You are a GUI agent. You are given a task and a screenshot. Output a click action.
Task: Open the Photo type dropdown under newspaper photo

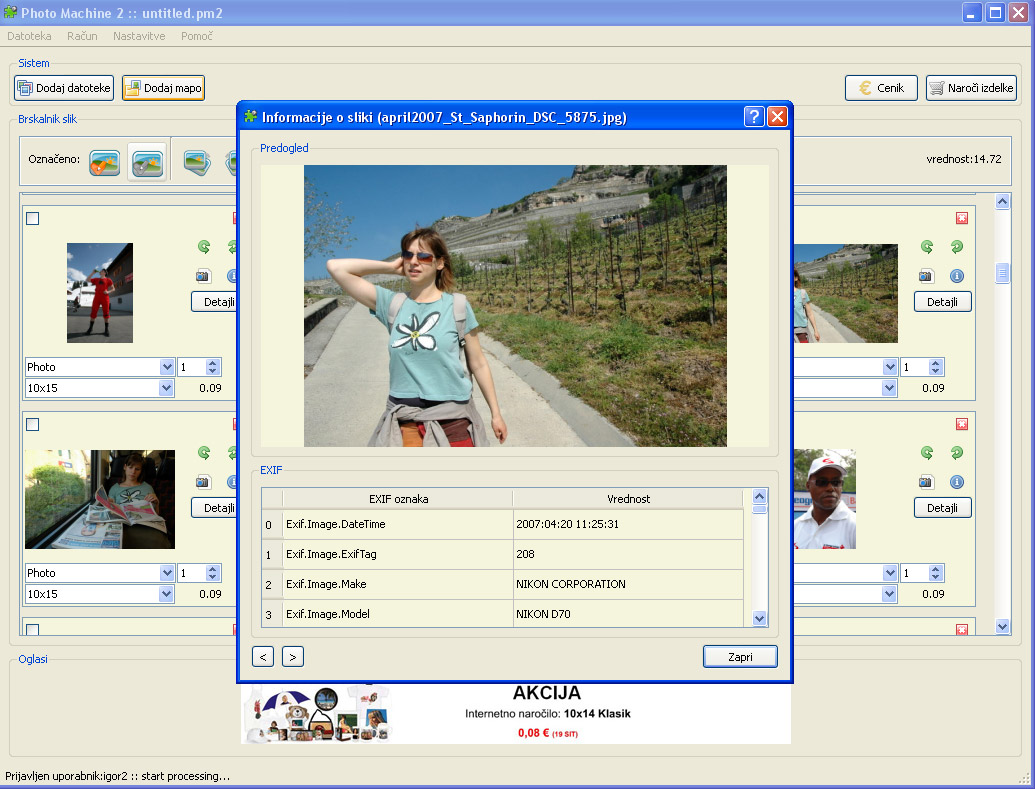166,573
